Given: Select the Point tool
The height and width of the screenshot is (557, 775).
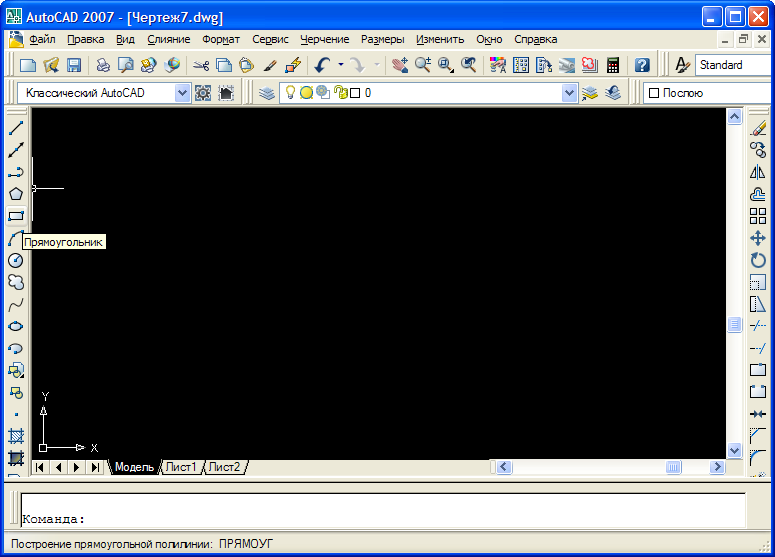Looking at the screenshot, I should click(16, 414).
